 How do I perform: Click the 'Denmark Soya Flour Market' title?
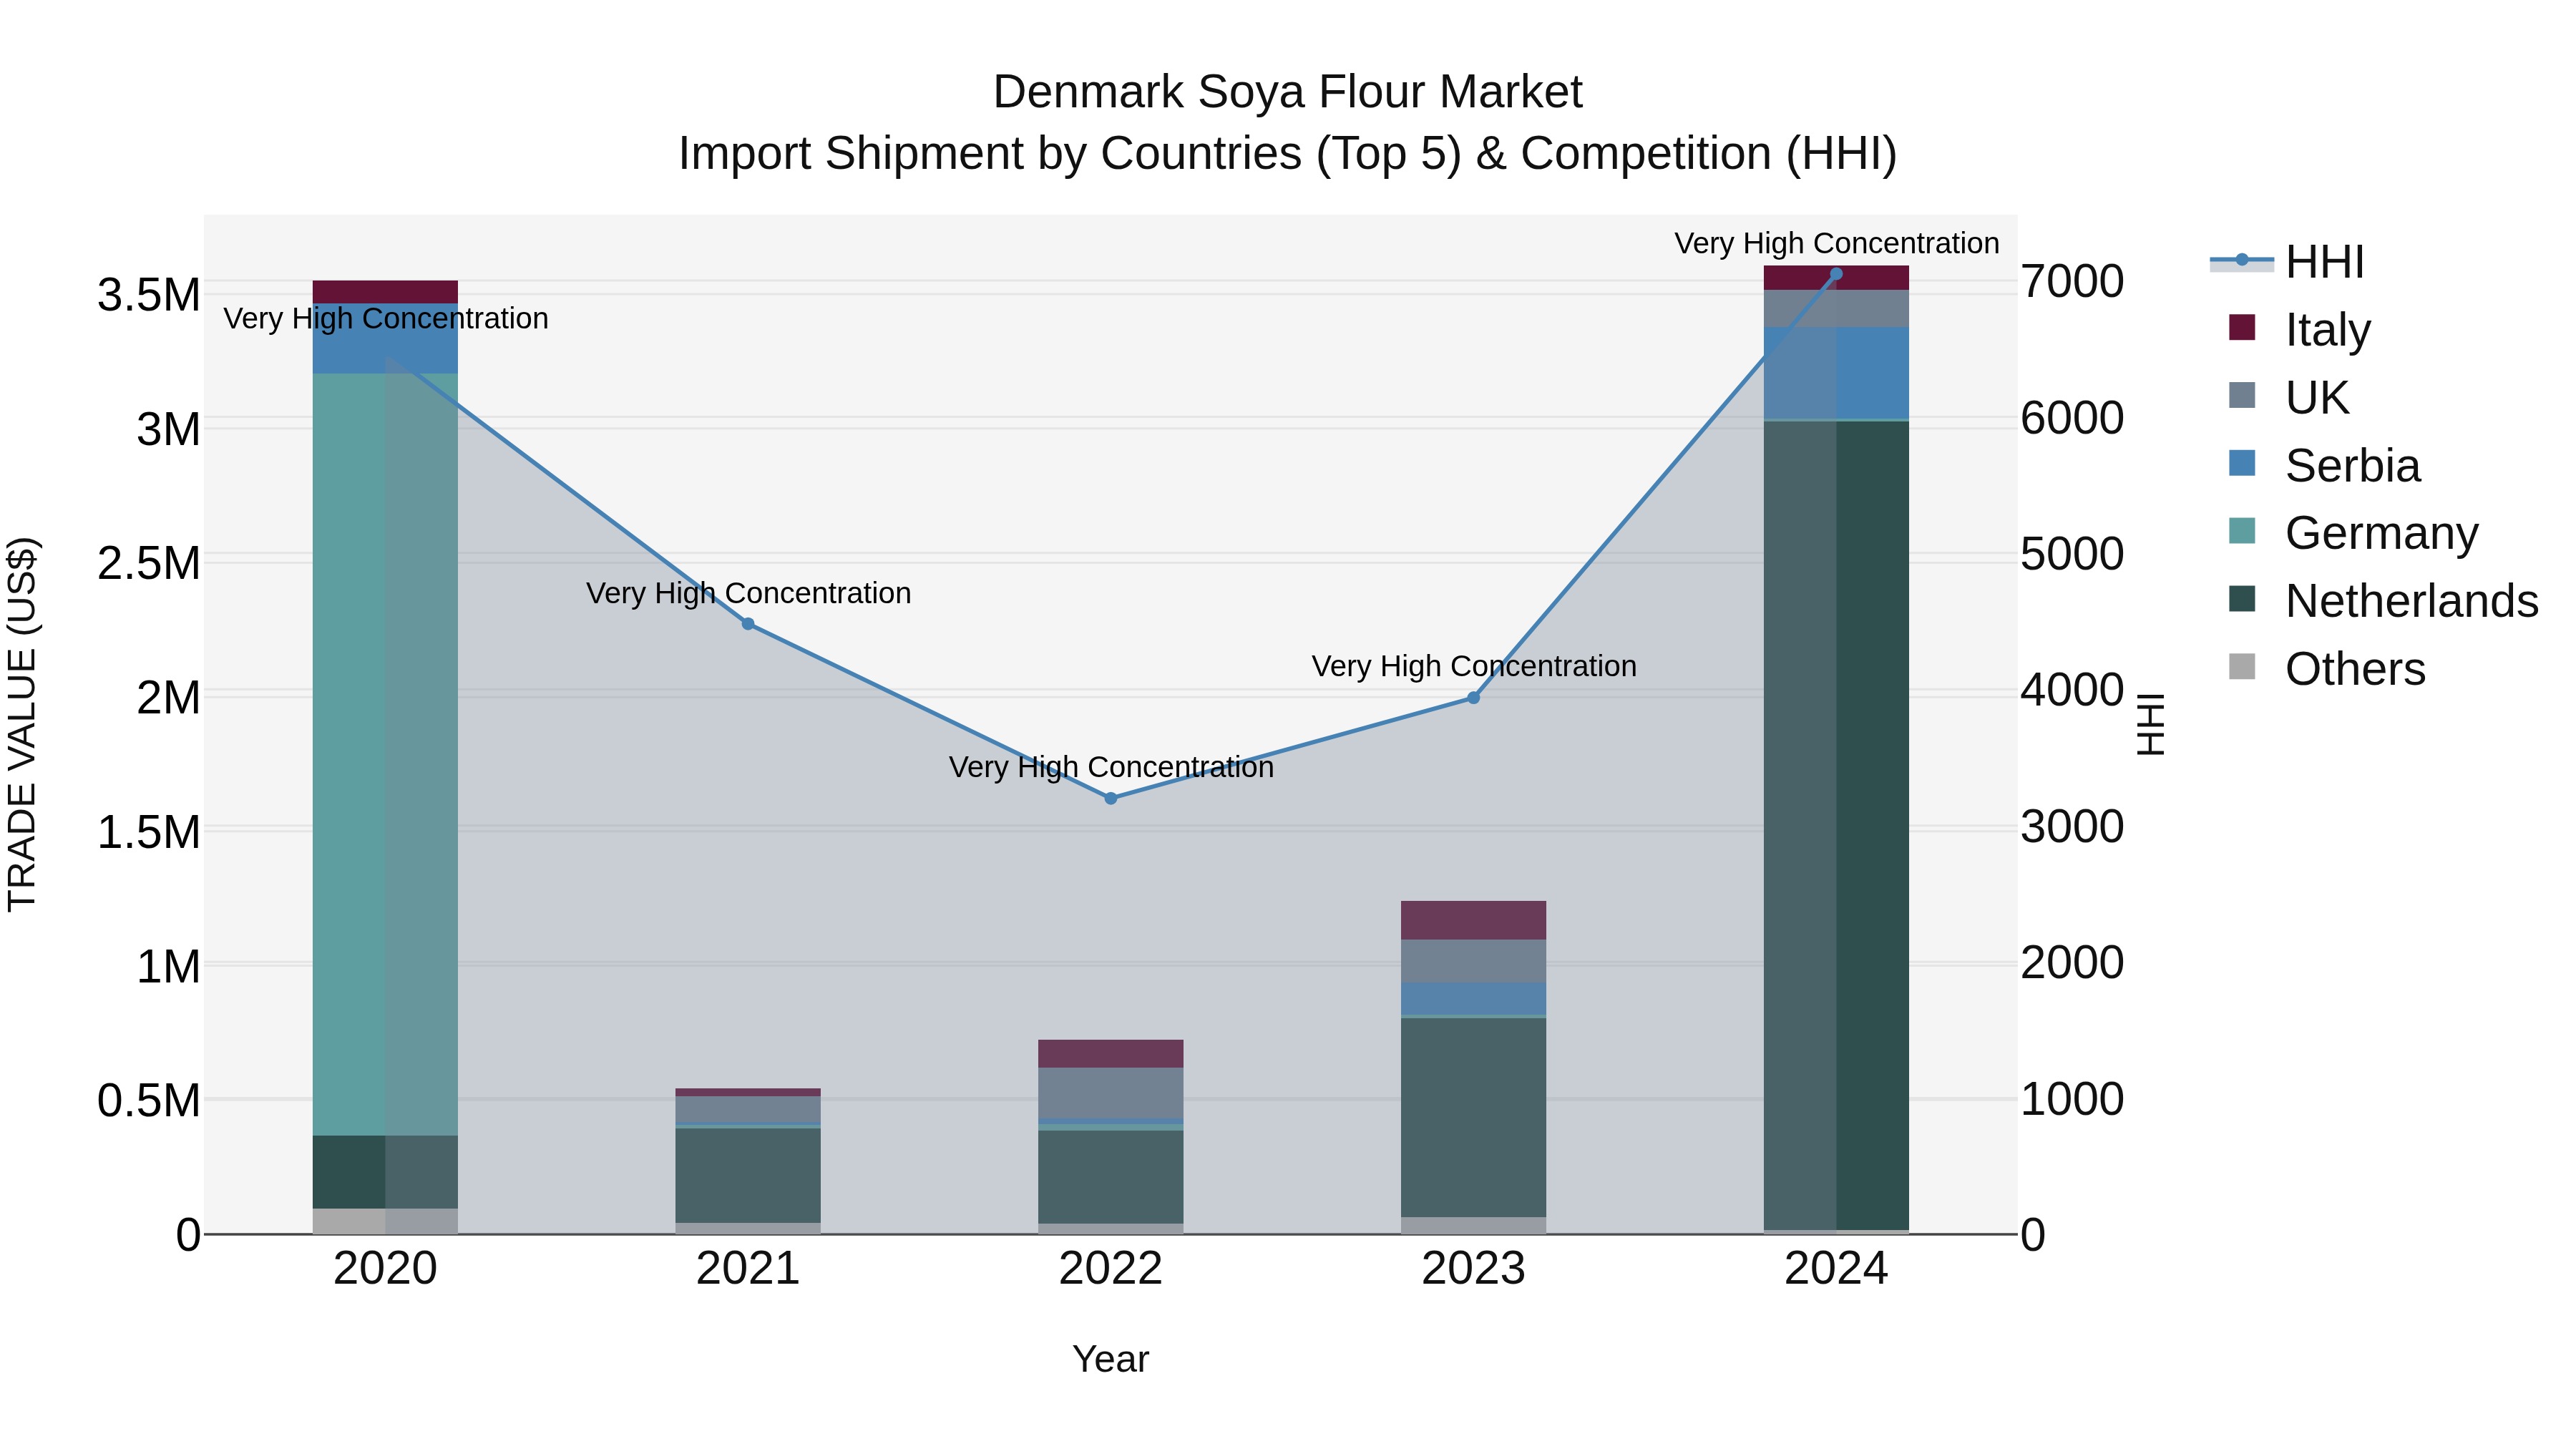(x=1287, y=92)
